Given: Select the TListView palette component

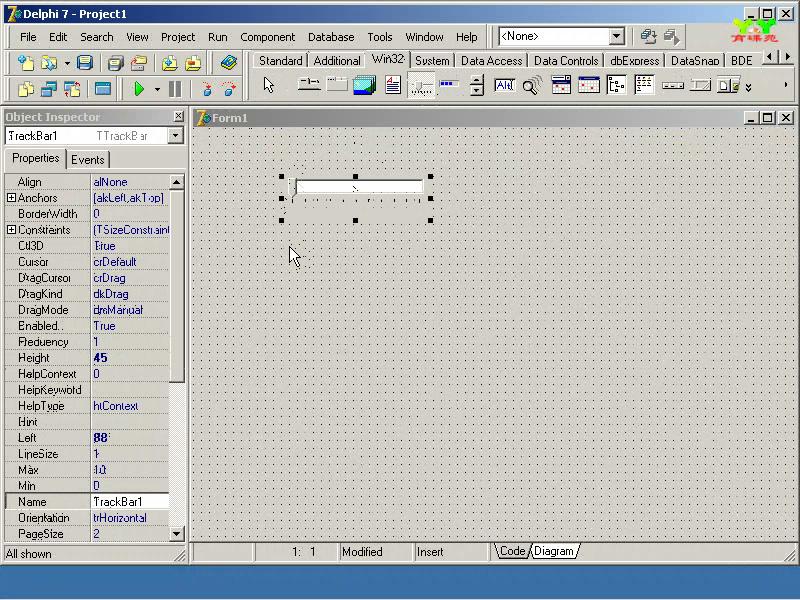Looking at the screenshot, I should click(644, 85).
